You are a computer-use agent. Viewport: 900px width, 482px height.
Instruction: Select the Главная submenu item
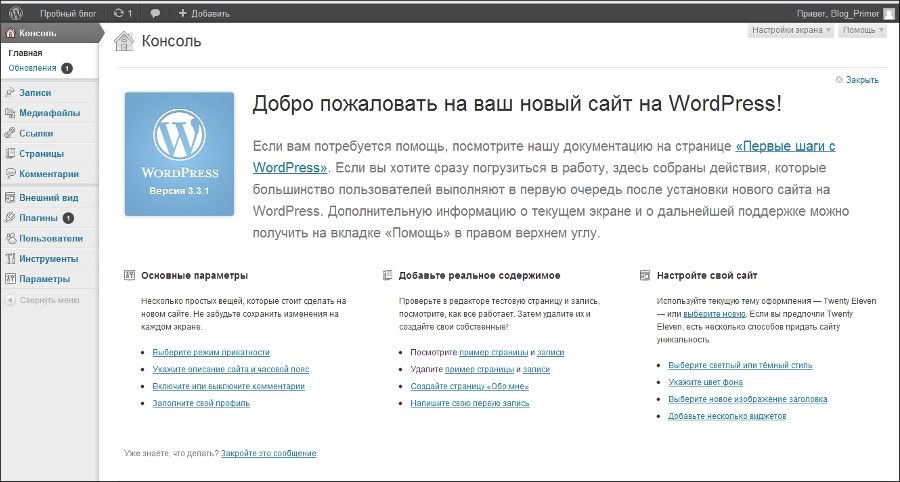pos(25,53)
